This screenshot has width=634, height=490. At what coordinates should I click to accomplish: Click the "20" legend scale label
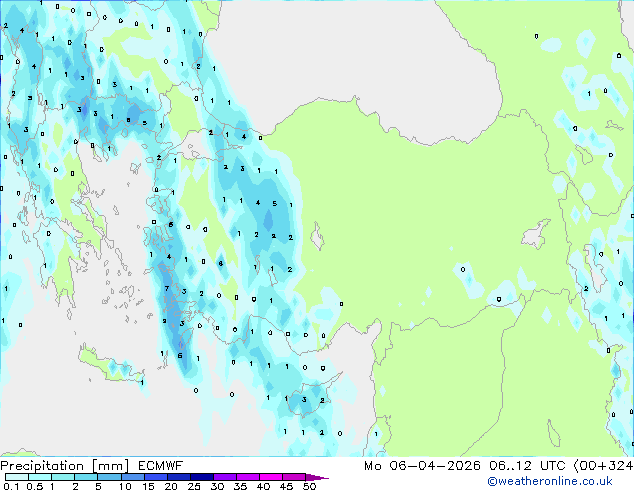[x=171, y=486]
